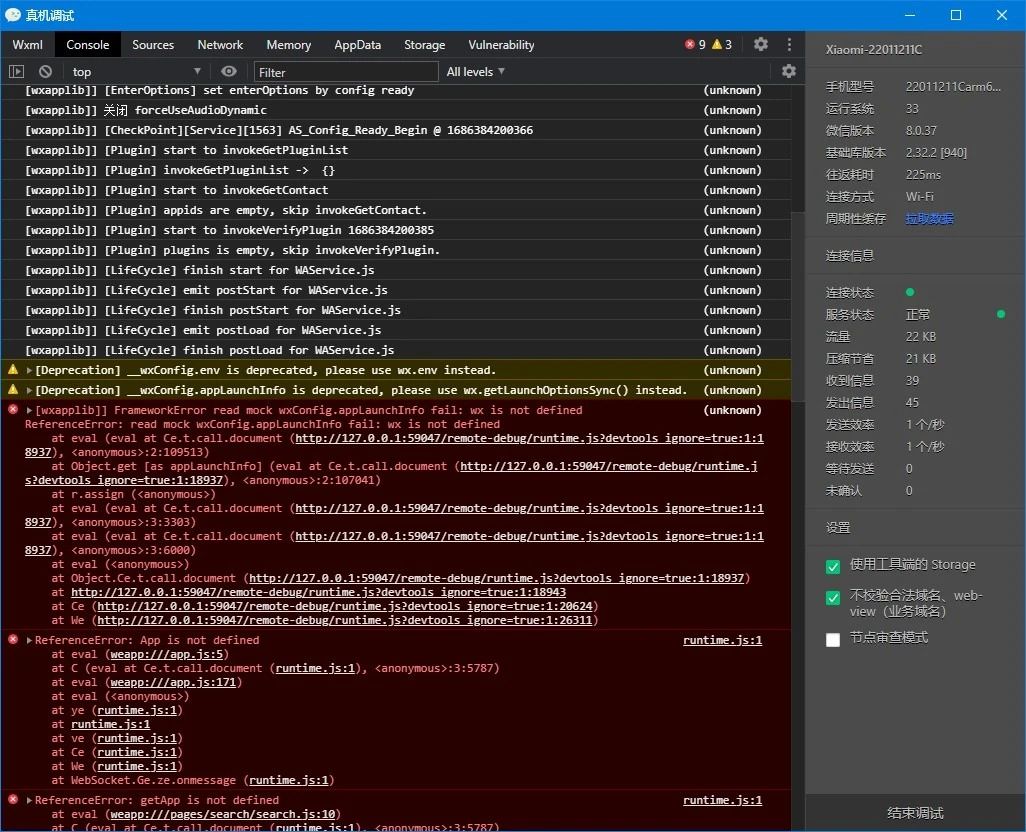1026x832 pixels.
Task: Open runtime.js:1 link beside getApp error
Action: 722,800
